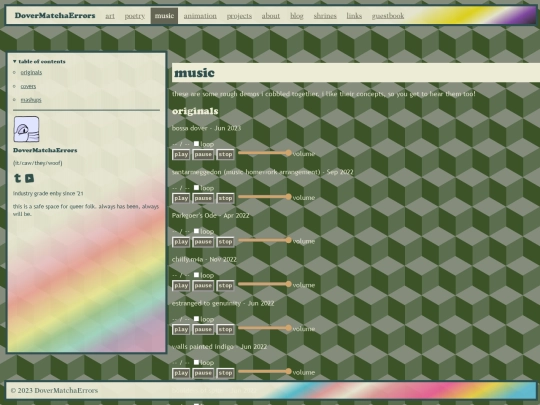The height and width of the screenshot is (405, 540).
Task: Open the poetry page
Action: point(135,16)
